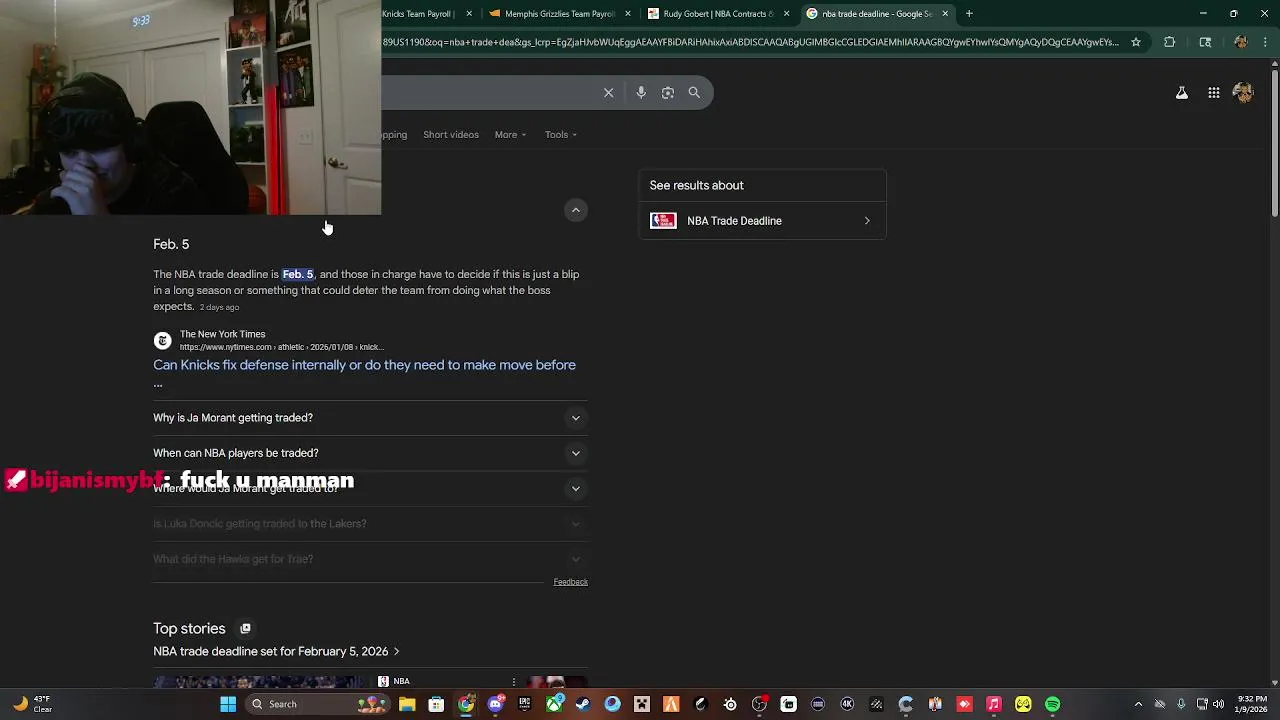Open Steam from the taskbar
Image resolution: width=1280 pixels, height=720 pixels.
(583, 704)
